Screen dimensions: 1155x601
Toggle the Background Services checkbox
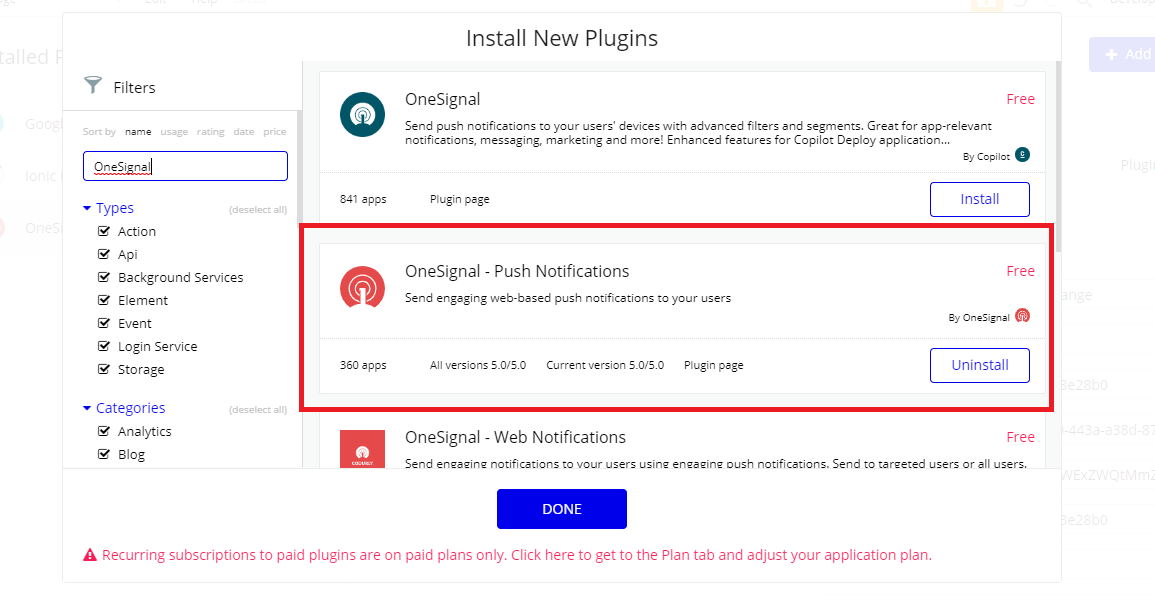click(104, 277)
